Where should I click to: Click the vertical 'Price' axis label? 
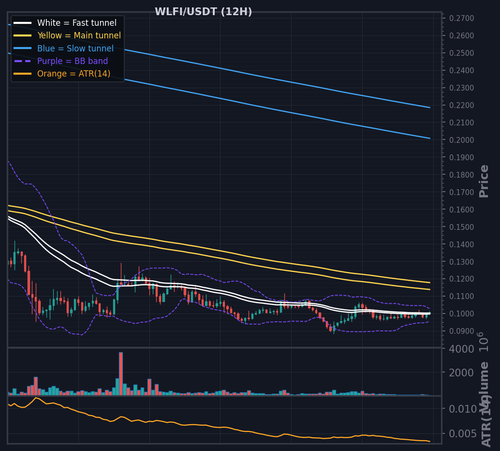point(484,181)
